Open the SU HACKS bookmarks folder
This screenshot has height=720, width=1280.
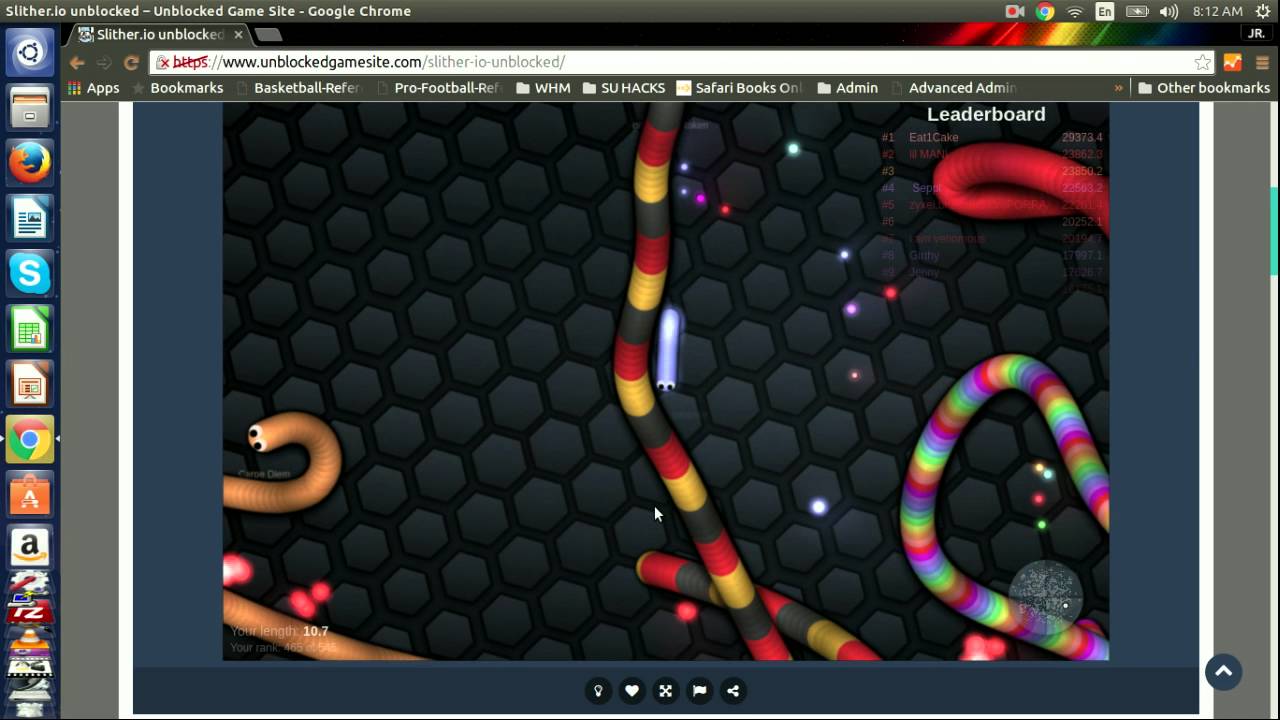624,88
